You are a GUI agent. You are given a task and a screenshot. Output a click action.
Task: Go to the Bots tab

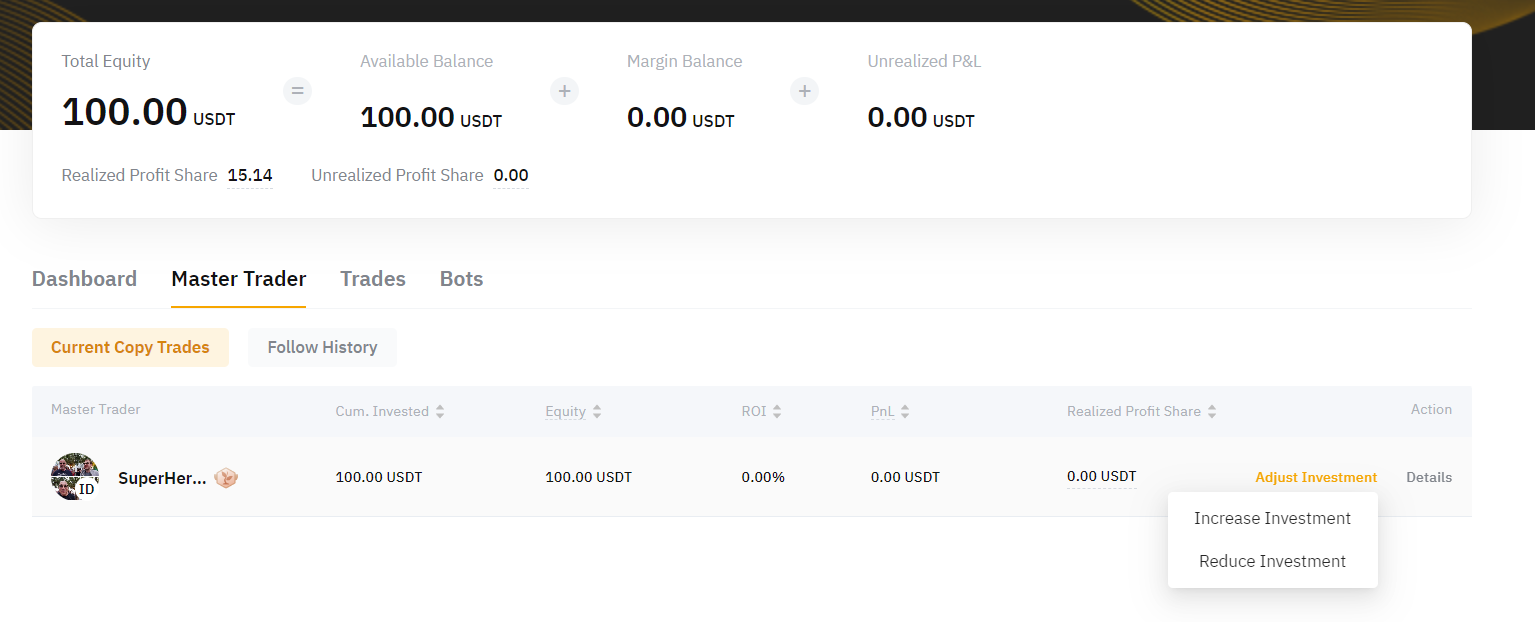(461, 279)
